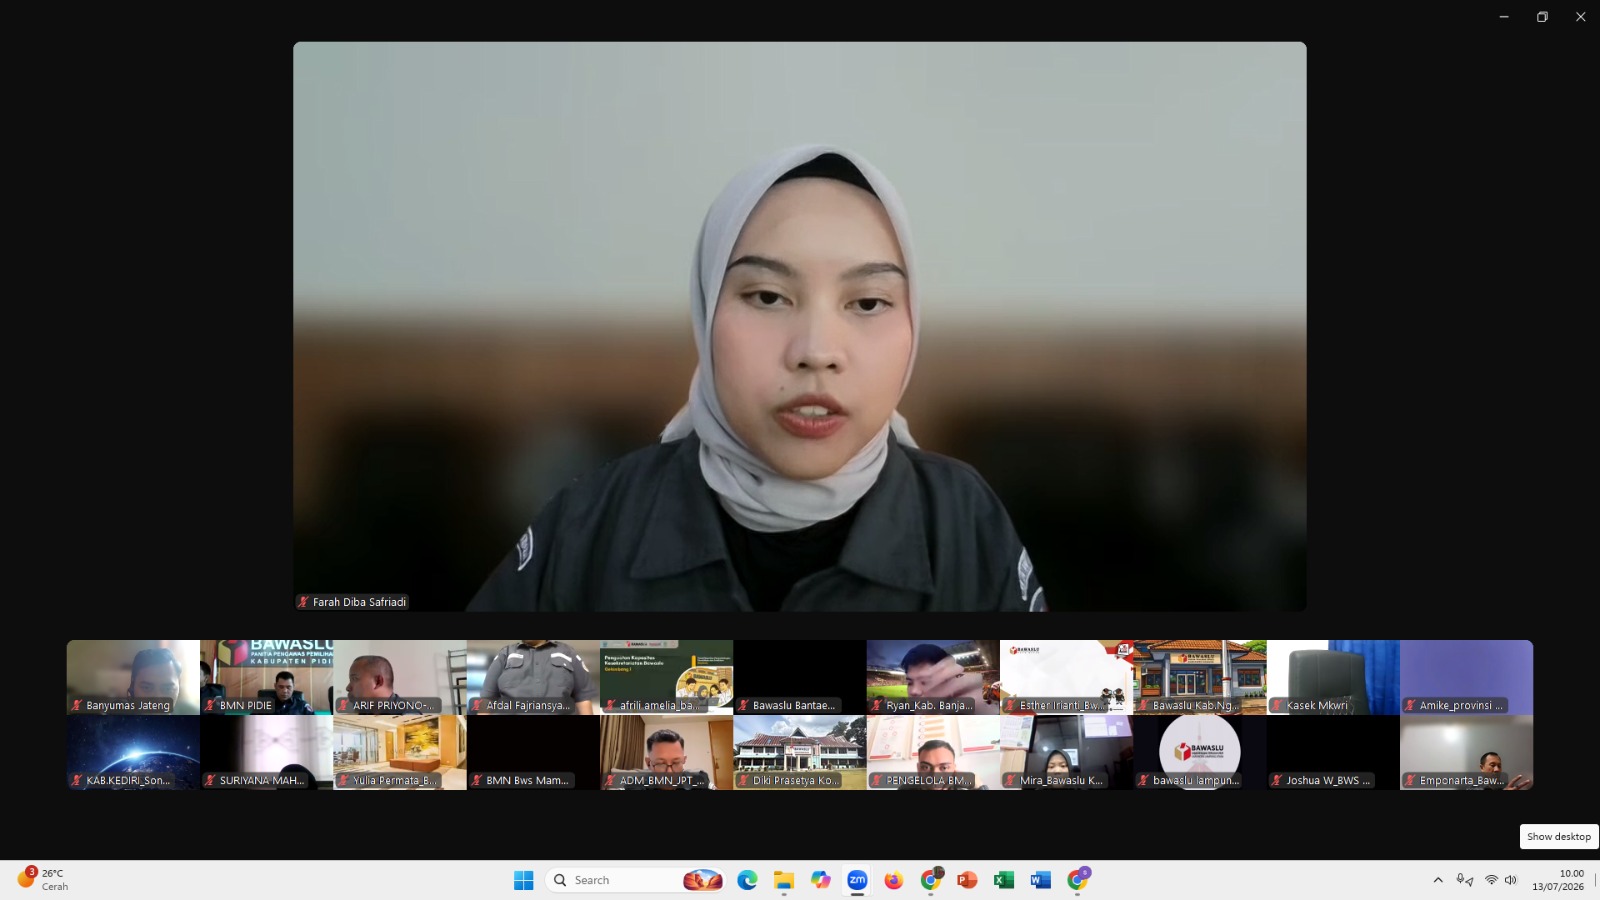This screenshot has width=1600, height=900.
Task: Open the Zoom app in the taskbar
Action: point(857,880)
